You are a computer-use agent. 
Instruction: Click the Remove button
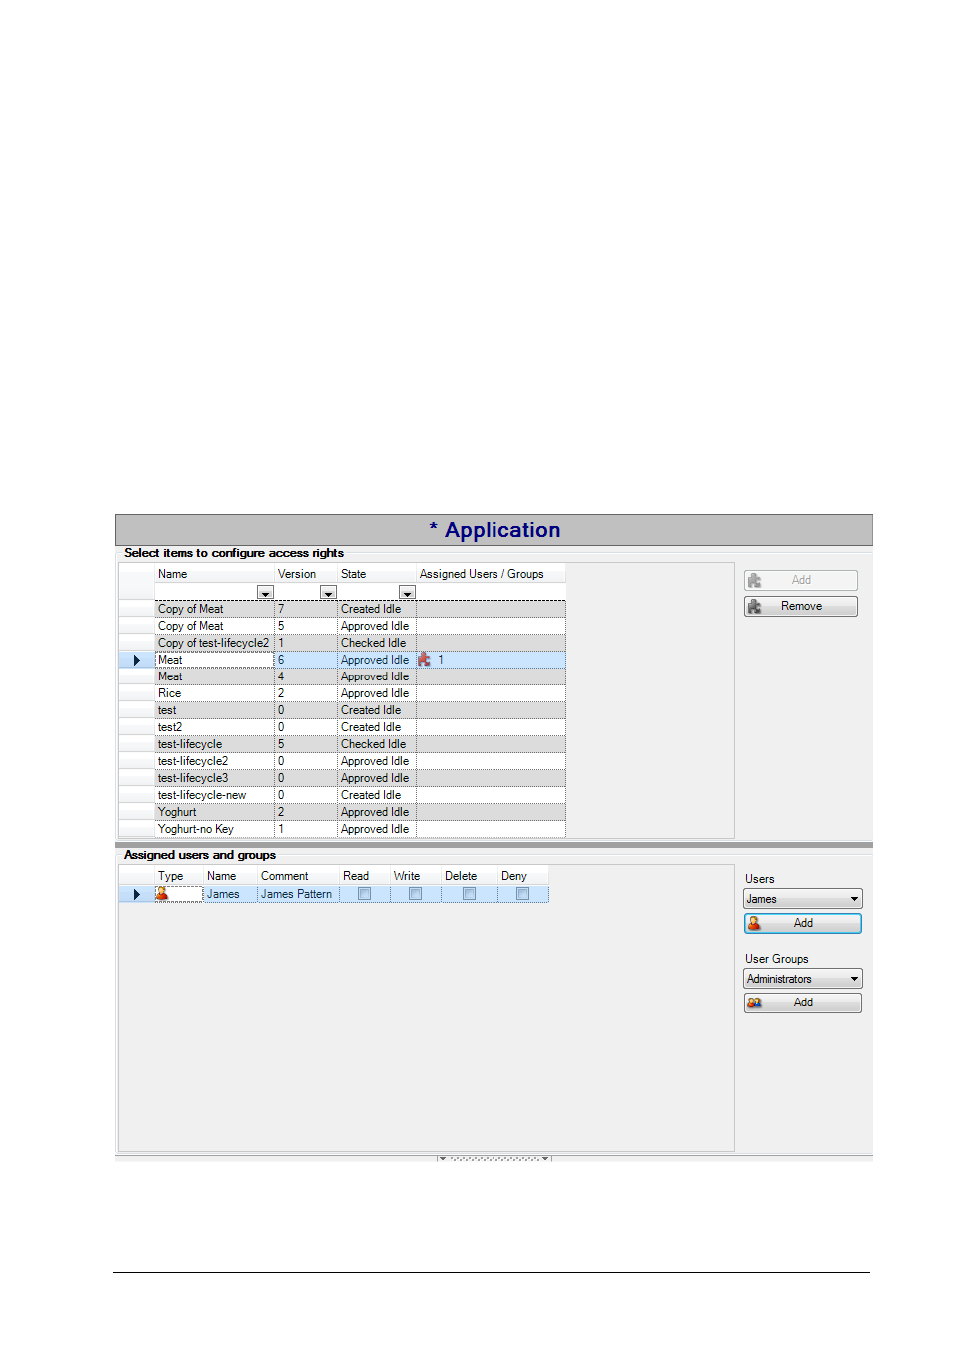(800, 606)
